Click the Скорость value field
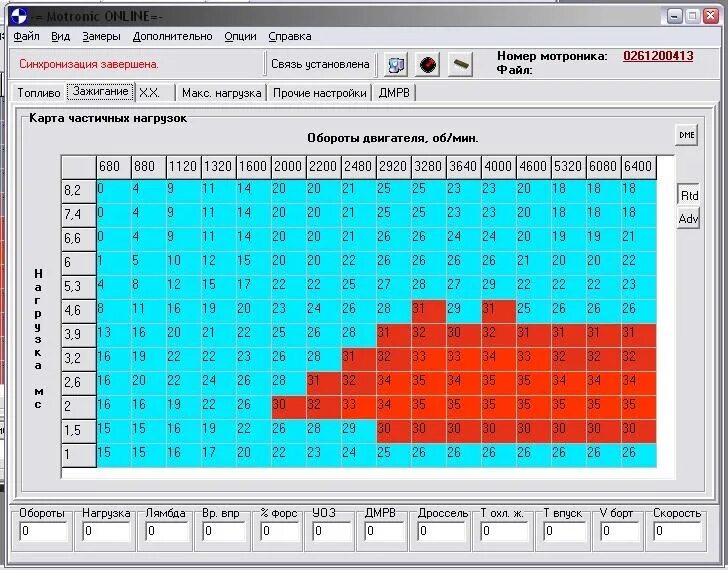 click(677, 531)
